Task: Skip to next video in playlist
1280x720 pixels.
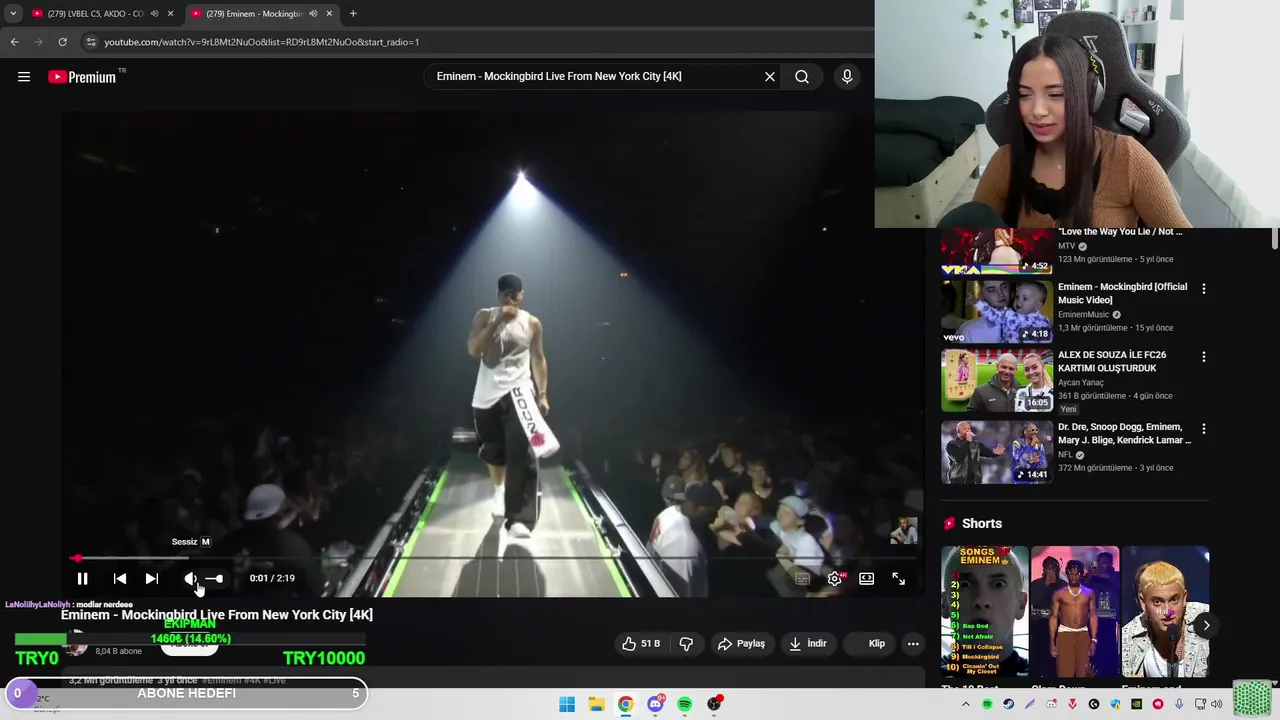Action: (x=152, y=578)
